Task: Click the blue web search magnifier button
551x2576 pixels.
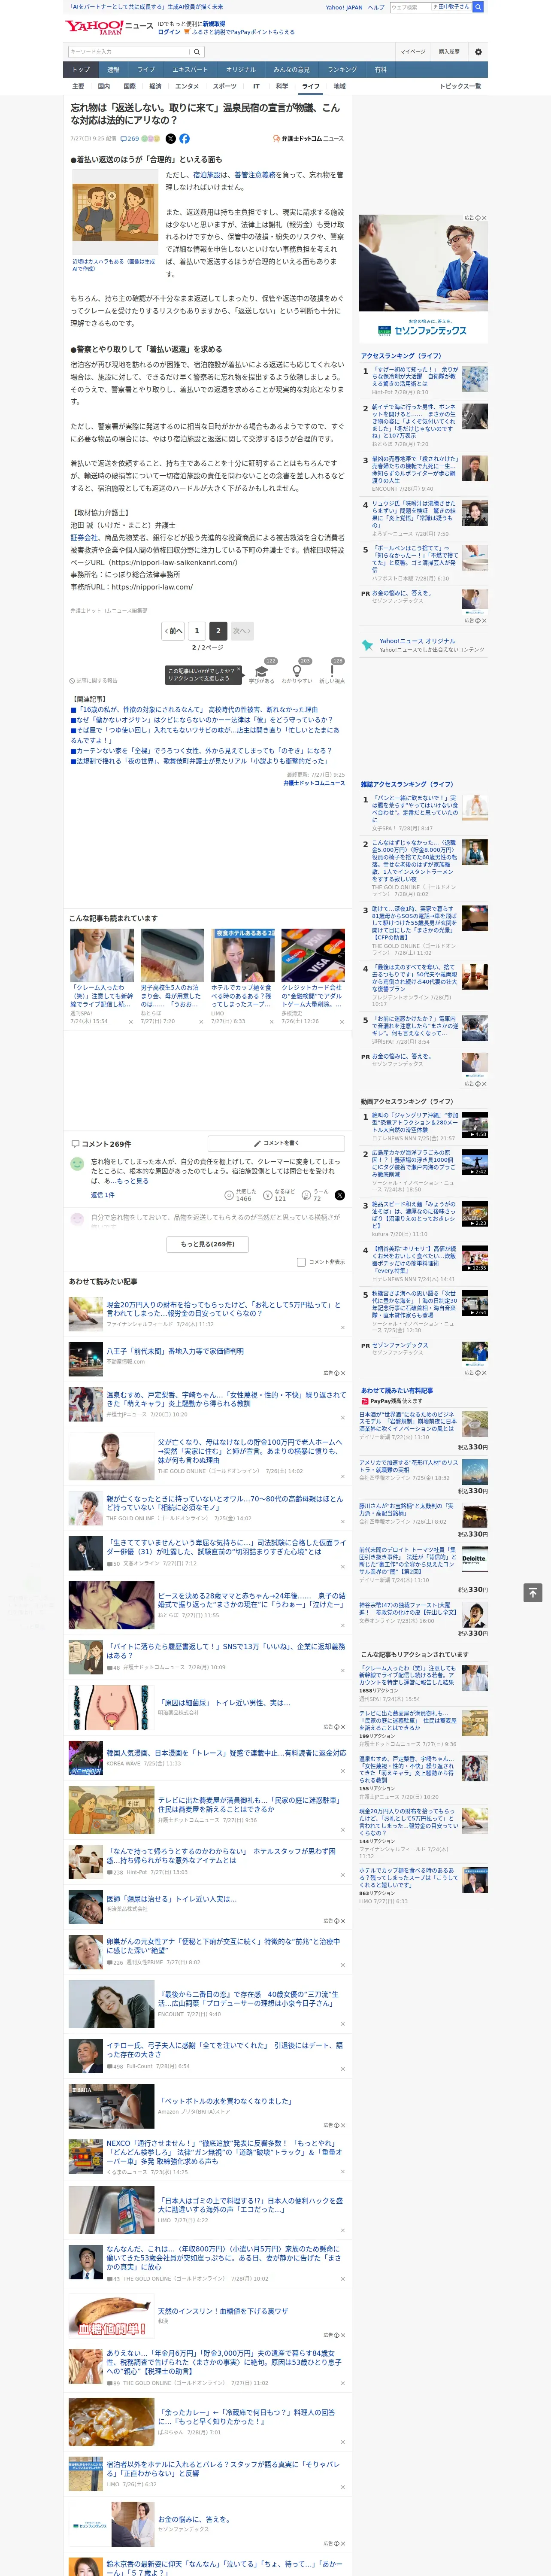Action: coord(478,7)
